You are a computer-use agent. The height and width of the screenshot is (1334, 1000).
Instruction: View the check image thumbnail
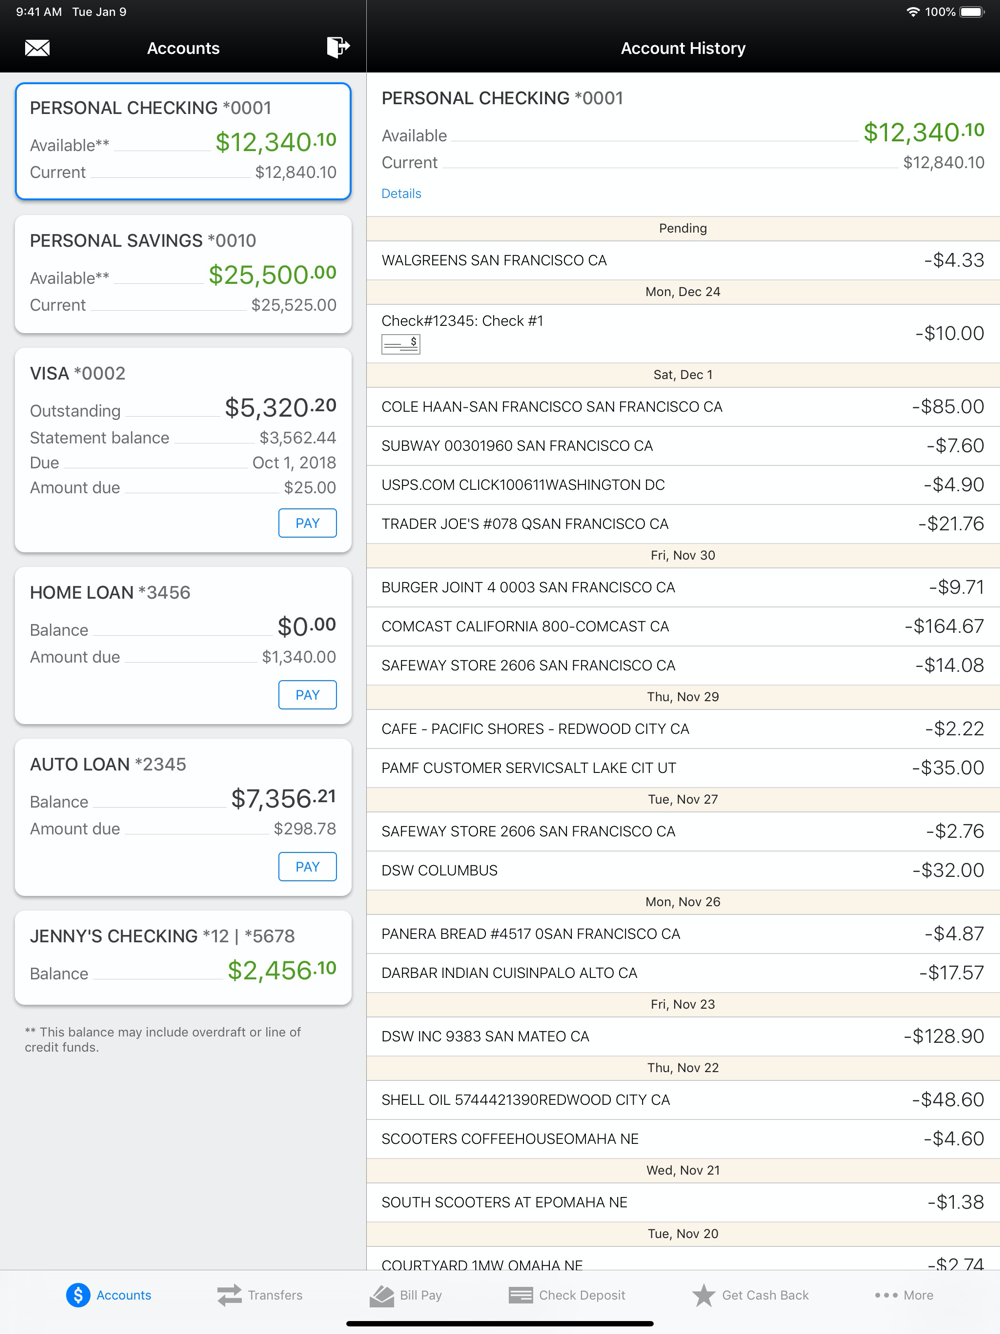pyautogui.click(x=400, y=344)
